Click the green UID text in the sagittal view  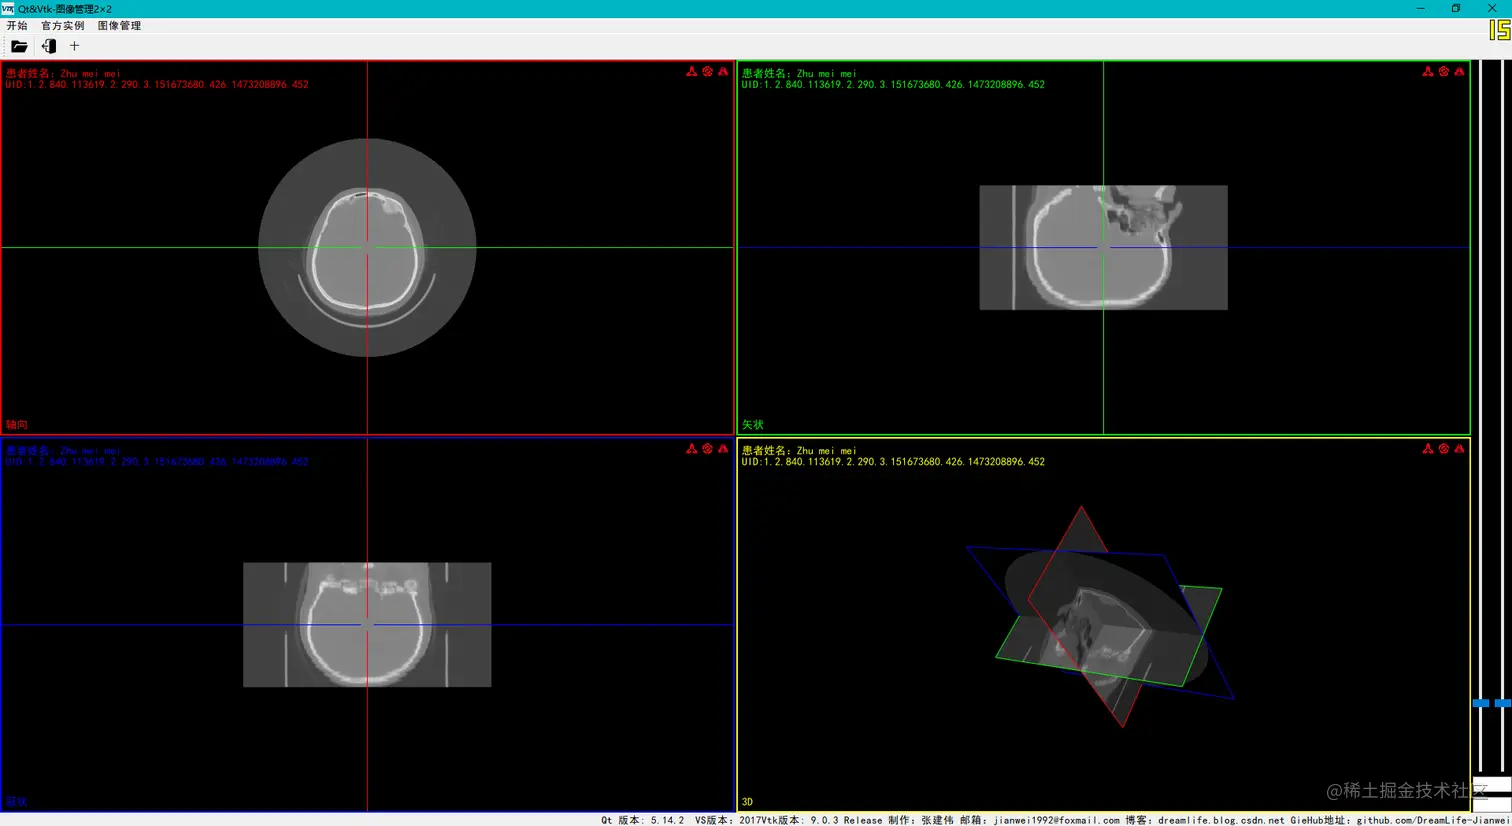[x=893, y=85]
